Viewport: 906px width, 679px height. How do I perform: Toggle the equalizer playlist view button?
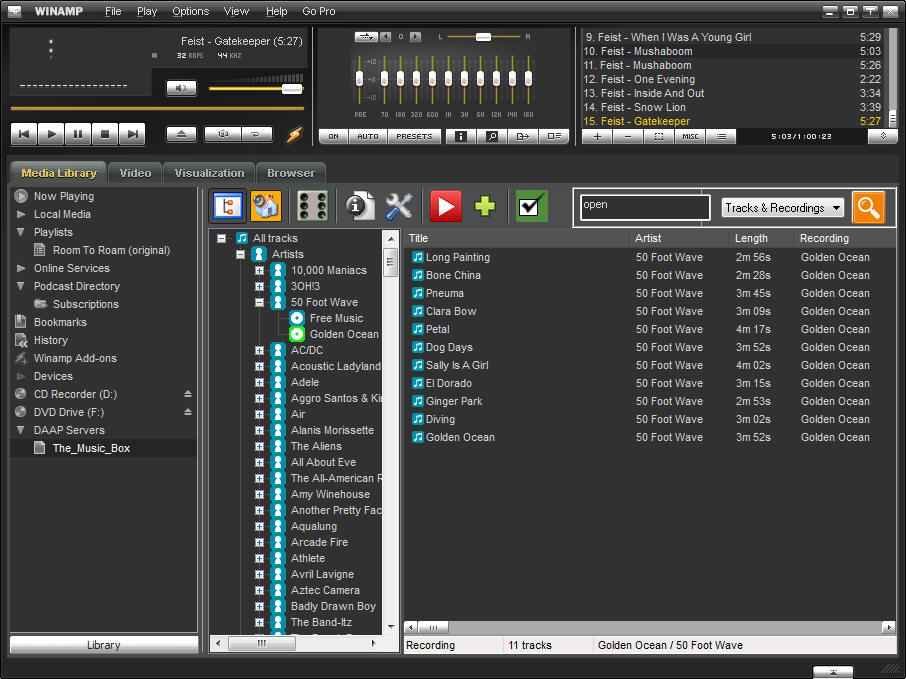[x=554, y=136]
